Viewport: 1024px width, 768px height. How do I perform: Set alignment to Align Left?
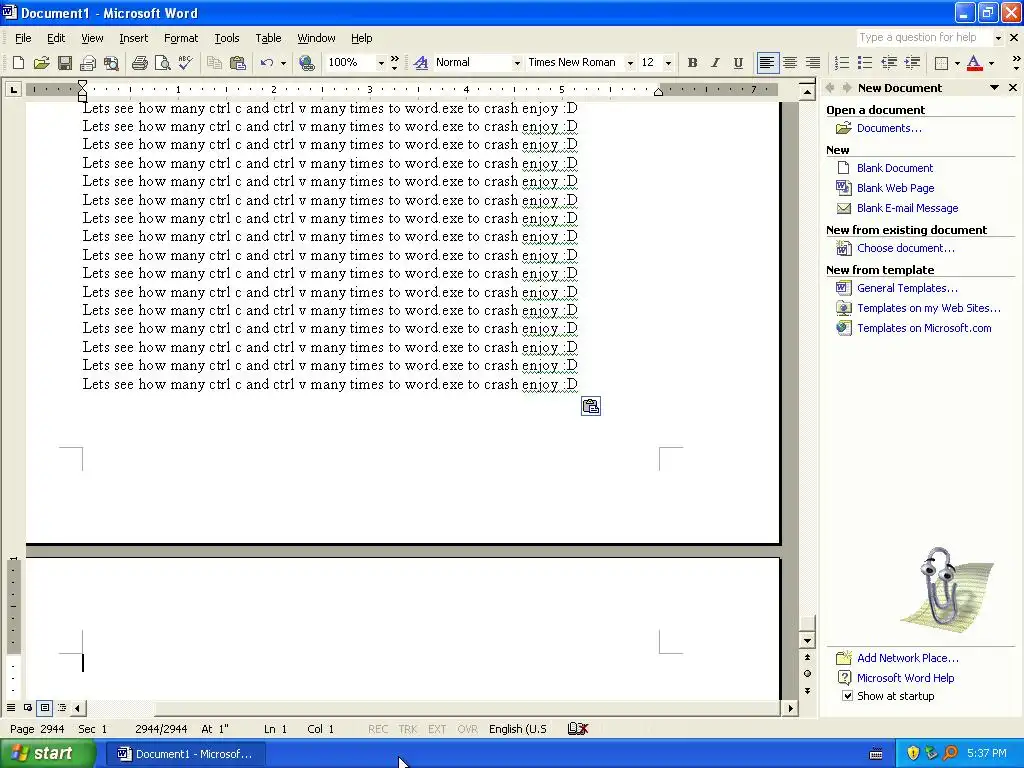click(x=767, y=63)
